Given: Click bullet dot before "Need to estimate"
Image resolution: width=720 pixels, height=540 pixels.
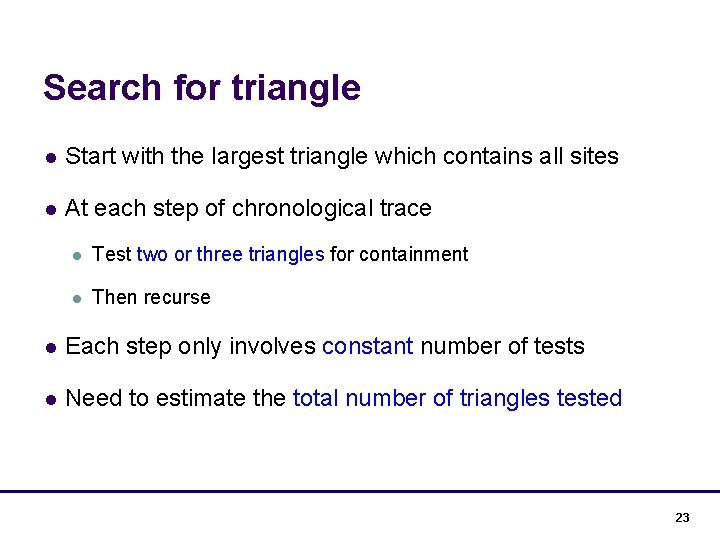Looking at the screenshot, I should pyautogui.click(x=49, y=399).
